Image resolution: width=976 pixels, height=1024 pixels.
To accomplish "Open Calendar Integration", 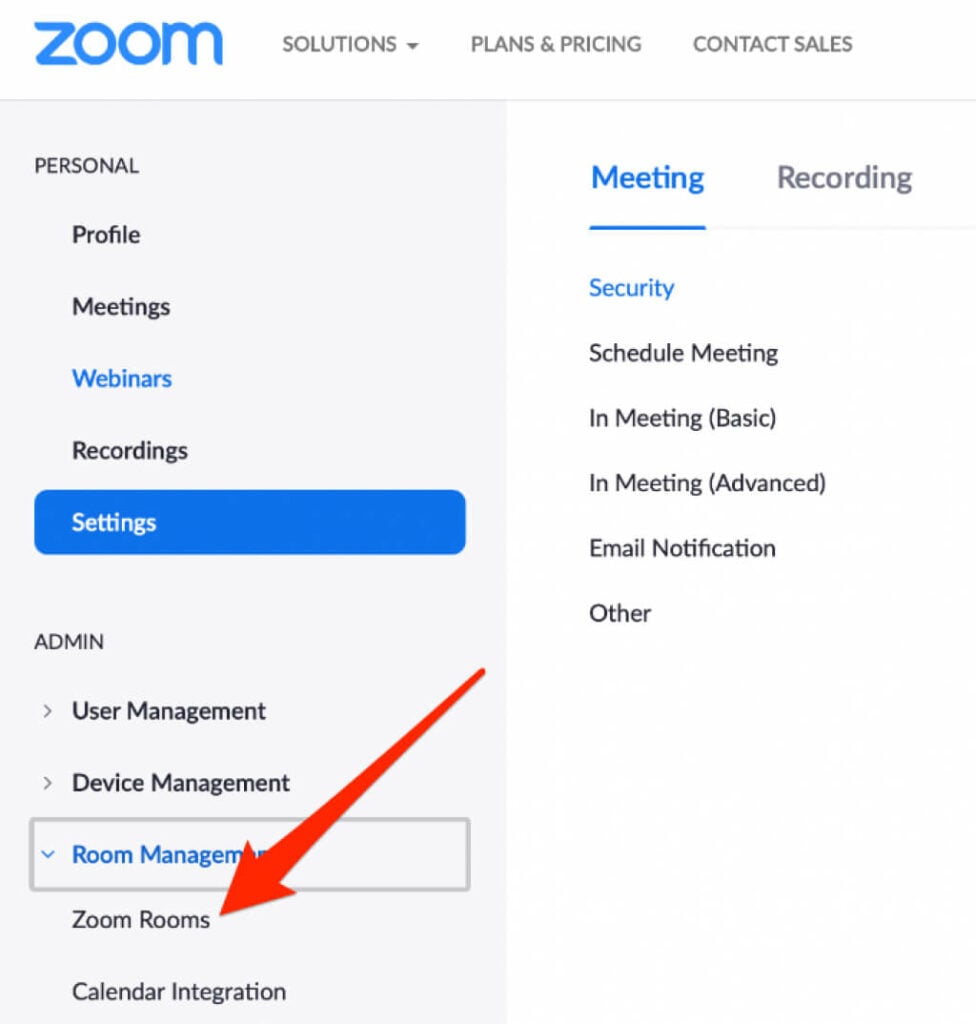I will 178,991.
